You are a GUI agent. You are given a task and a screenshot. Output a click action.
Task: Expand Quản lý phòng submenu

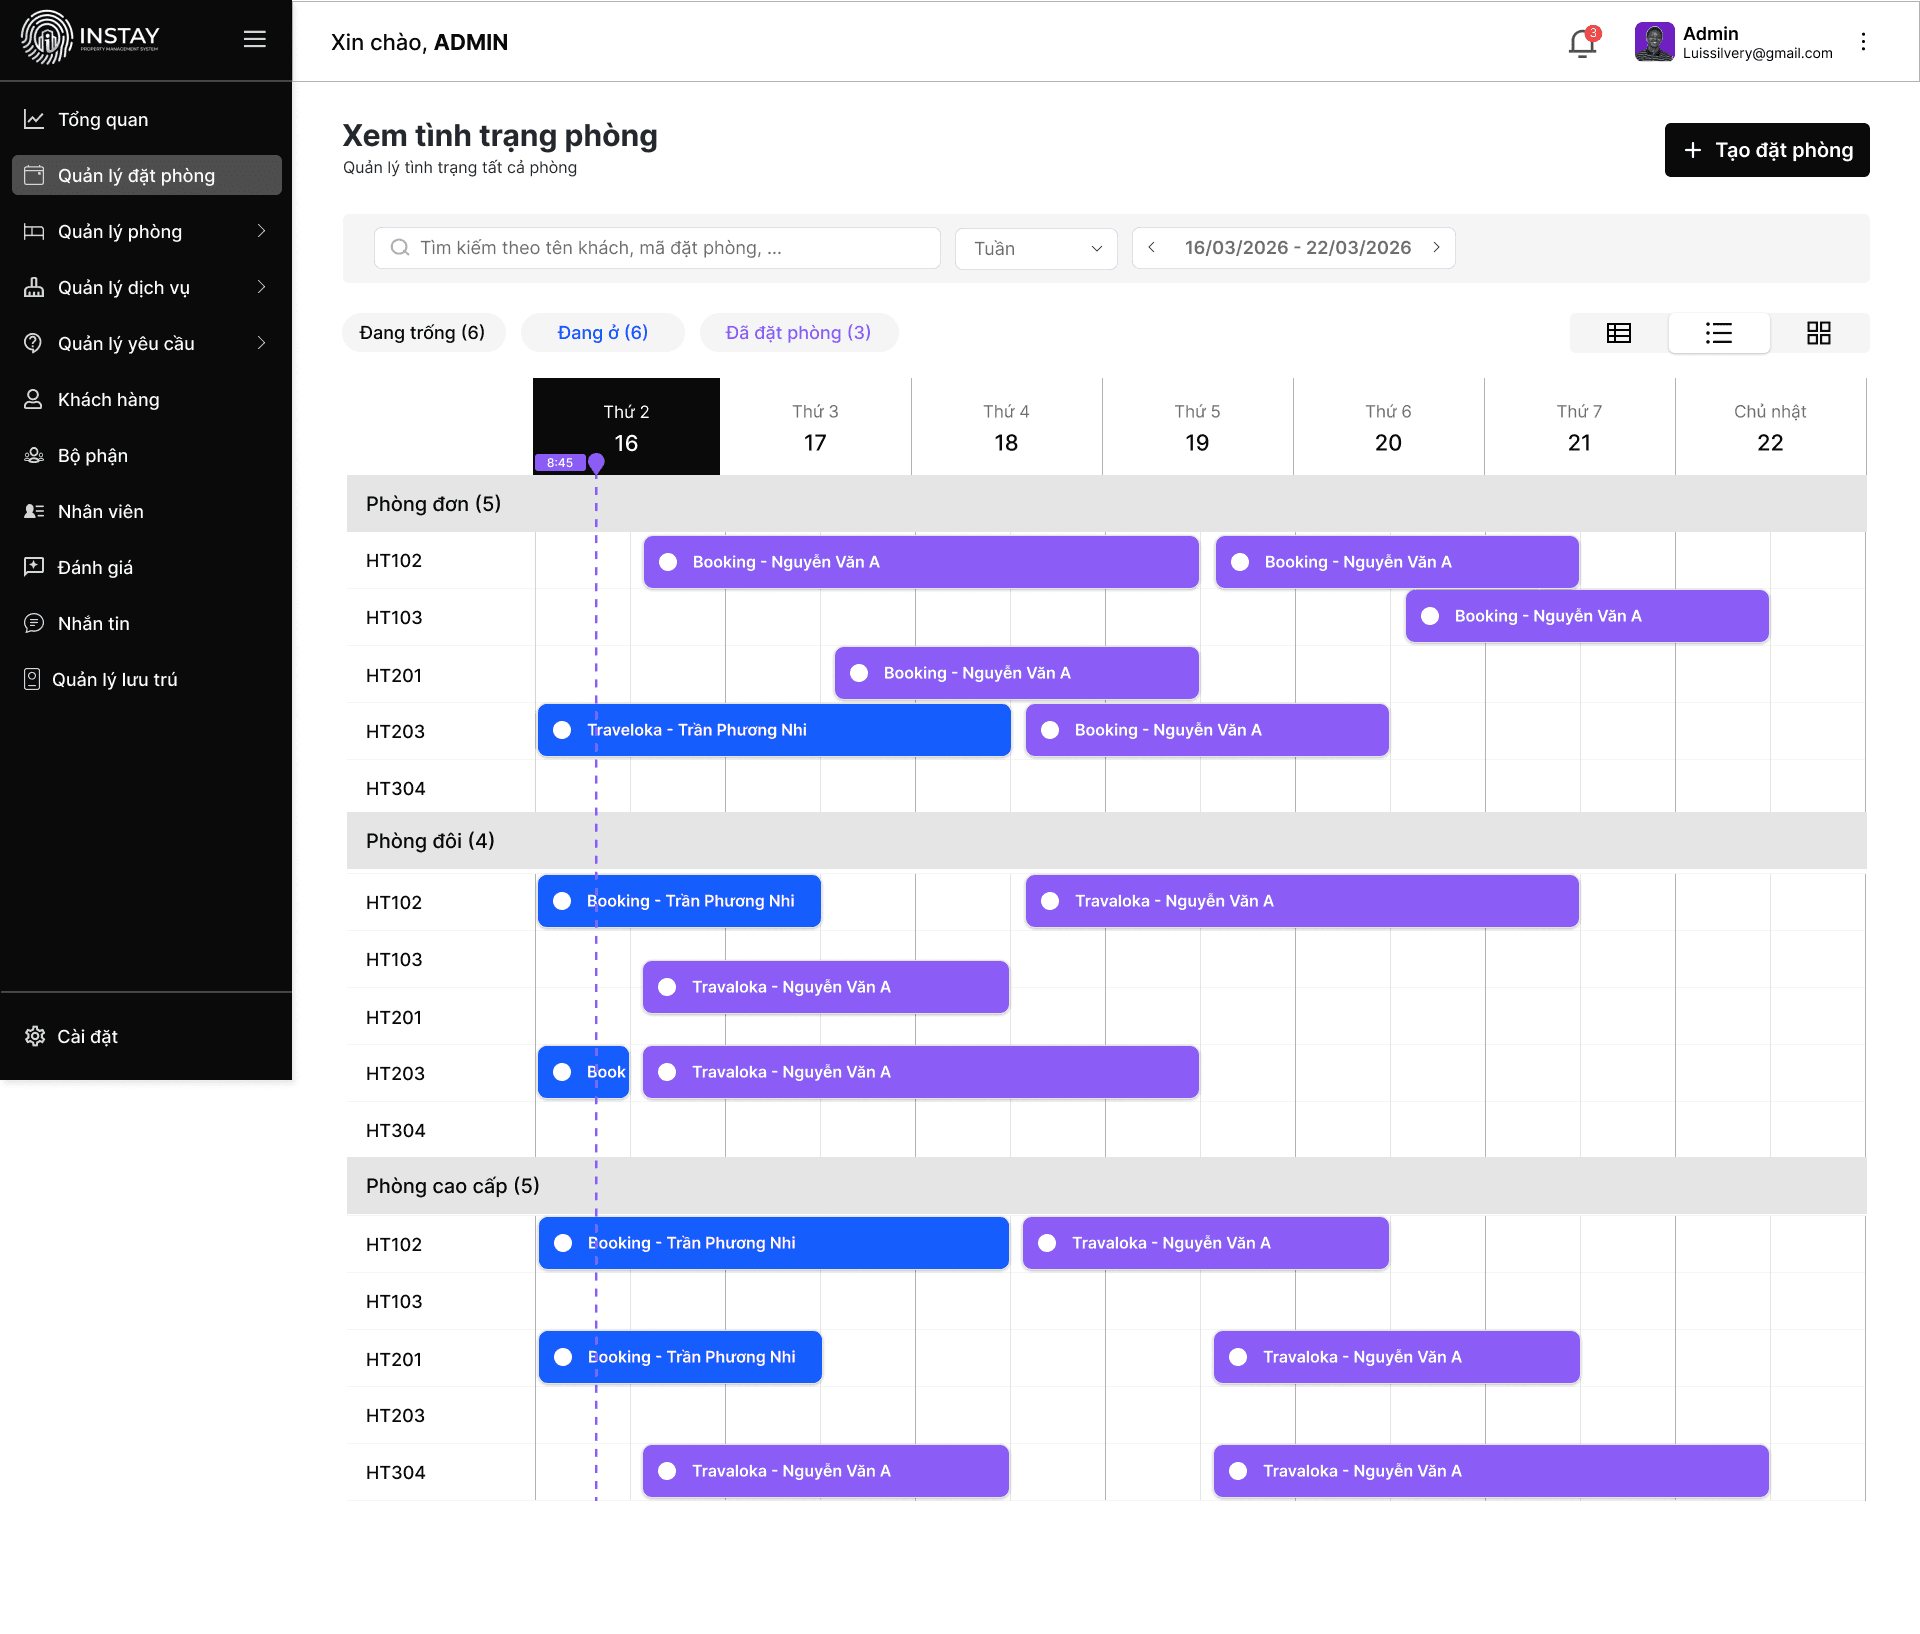click(261, 231)
